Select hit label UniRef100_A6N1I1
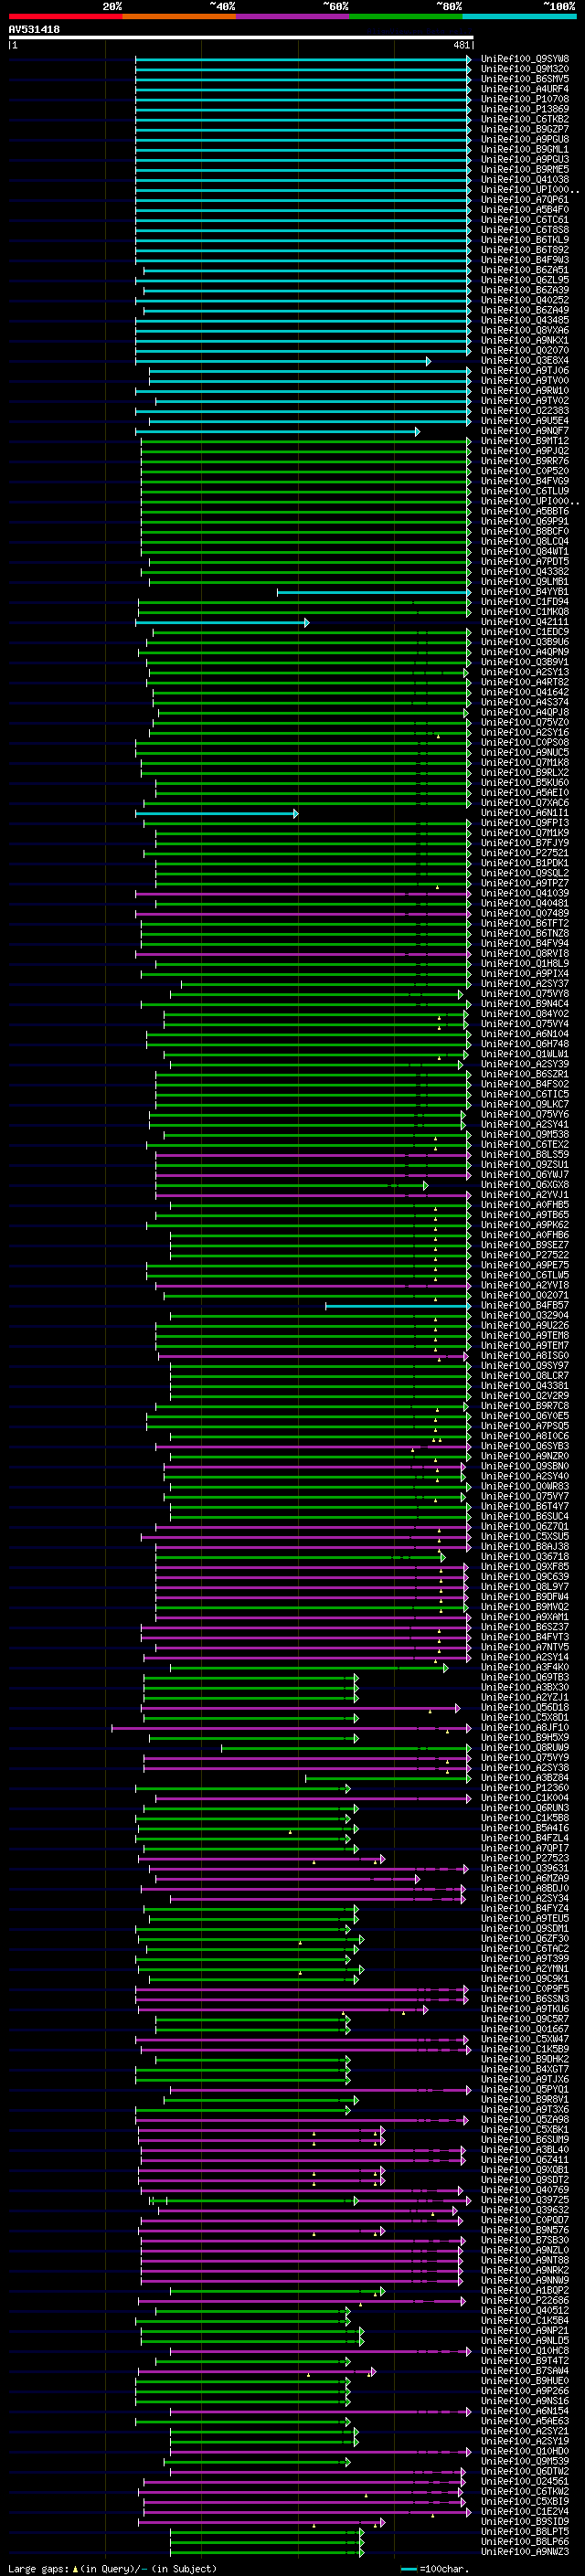Image resolution: width=585 pixels, height=2576 pixels. pos(525,813)
